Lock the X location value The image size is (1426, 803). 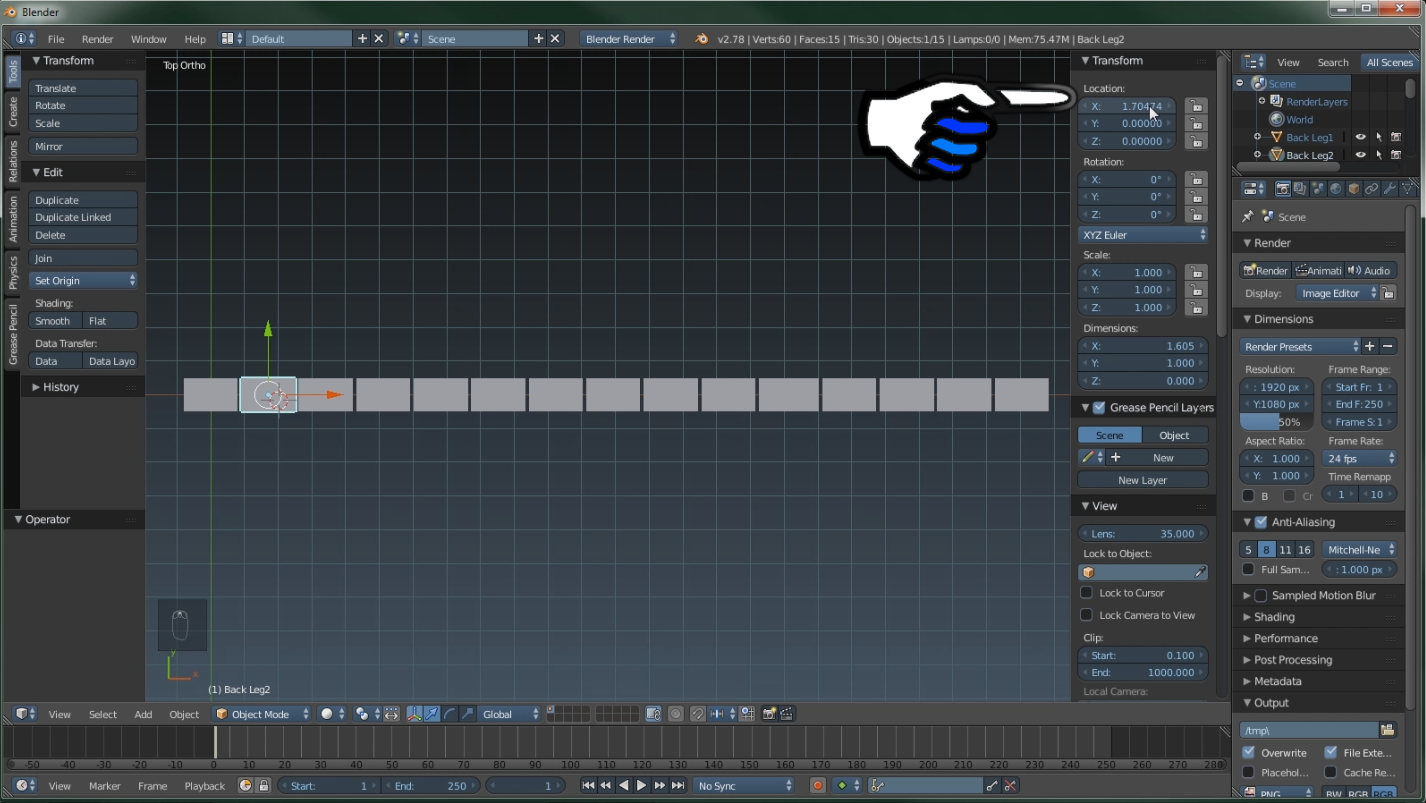pos(1195,106)
